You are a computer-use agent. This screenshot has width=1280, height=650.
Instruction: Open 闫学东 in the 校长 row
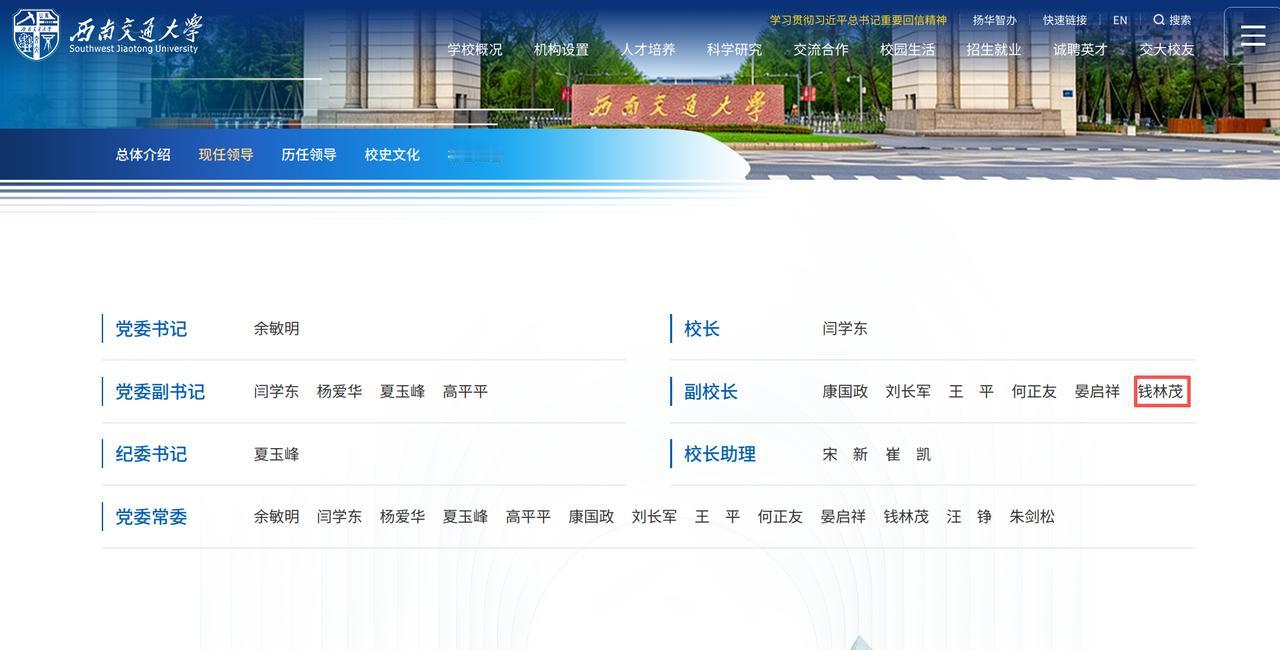pos(845,328)
